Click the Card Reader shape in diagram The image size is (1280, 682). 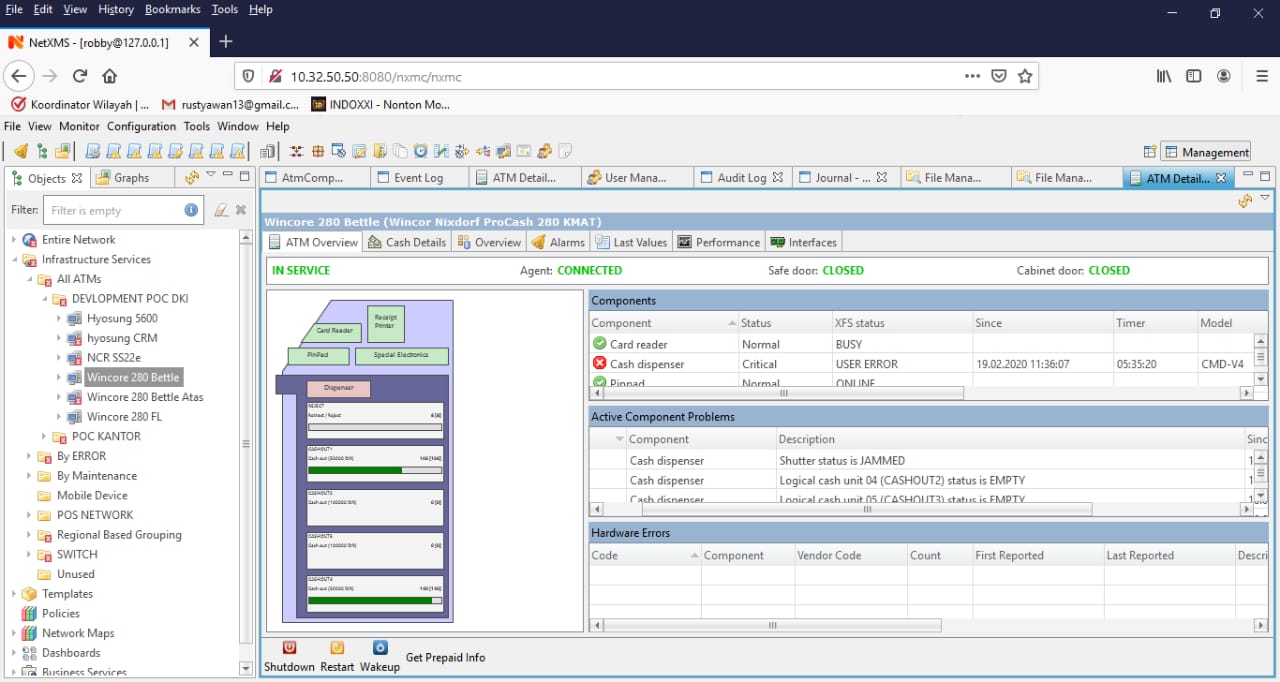point(334,330)
